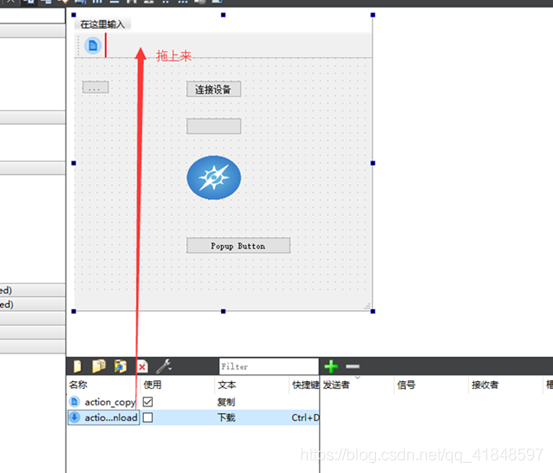Click the 在这里输入 menu placeholder
The image size is (553, 473).
[x=103, y=24]
